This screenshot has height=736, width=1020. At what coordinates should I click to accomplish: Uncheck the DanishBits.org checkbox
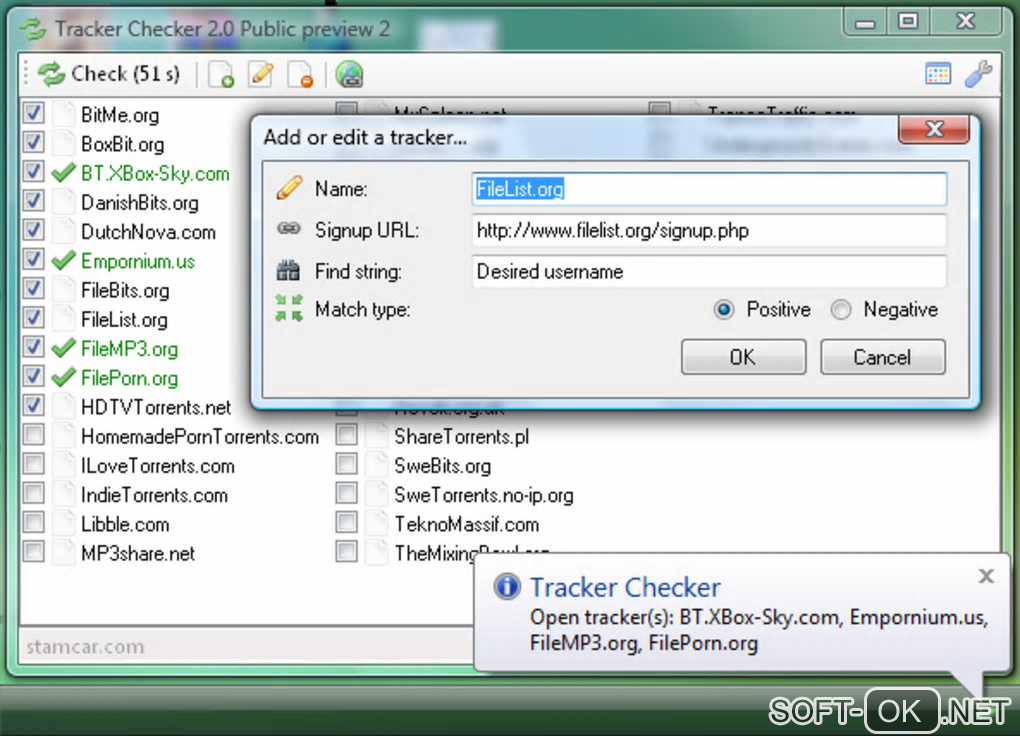pyautogui.click(x=33, y=201)
